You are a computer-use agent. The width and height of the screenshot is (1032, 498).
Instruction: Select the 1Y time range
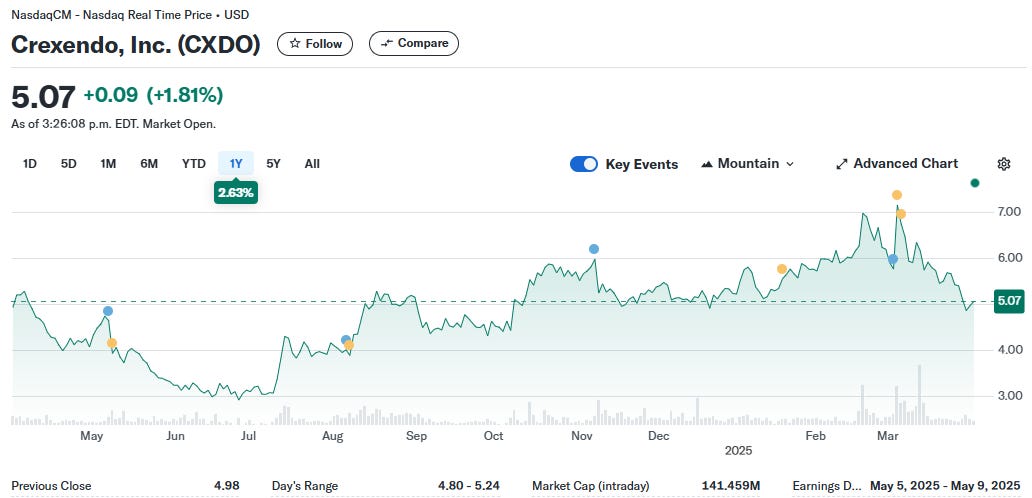coord(236,164)
